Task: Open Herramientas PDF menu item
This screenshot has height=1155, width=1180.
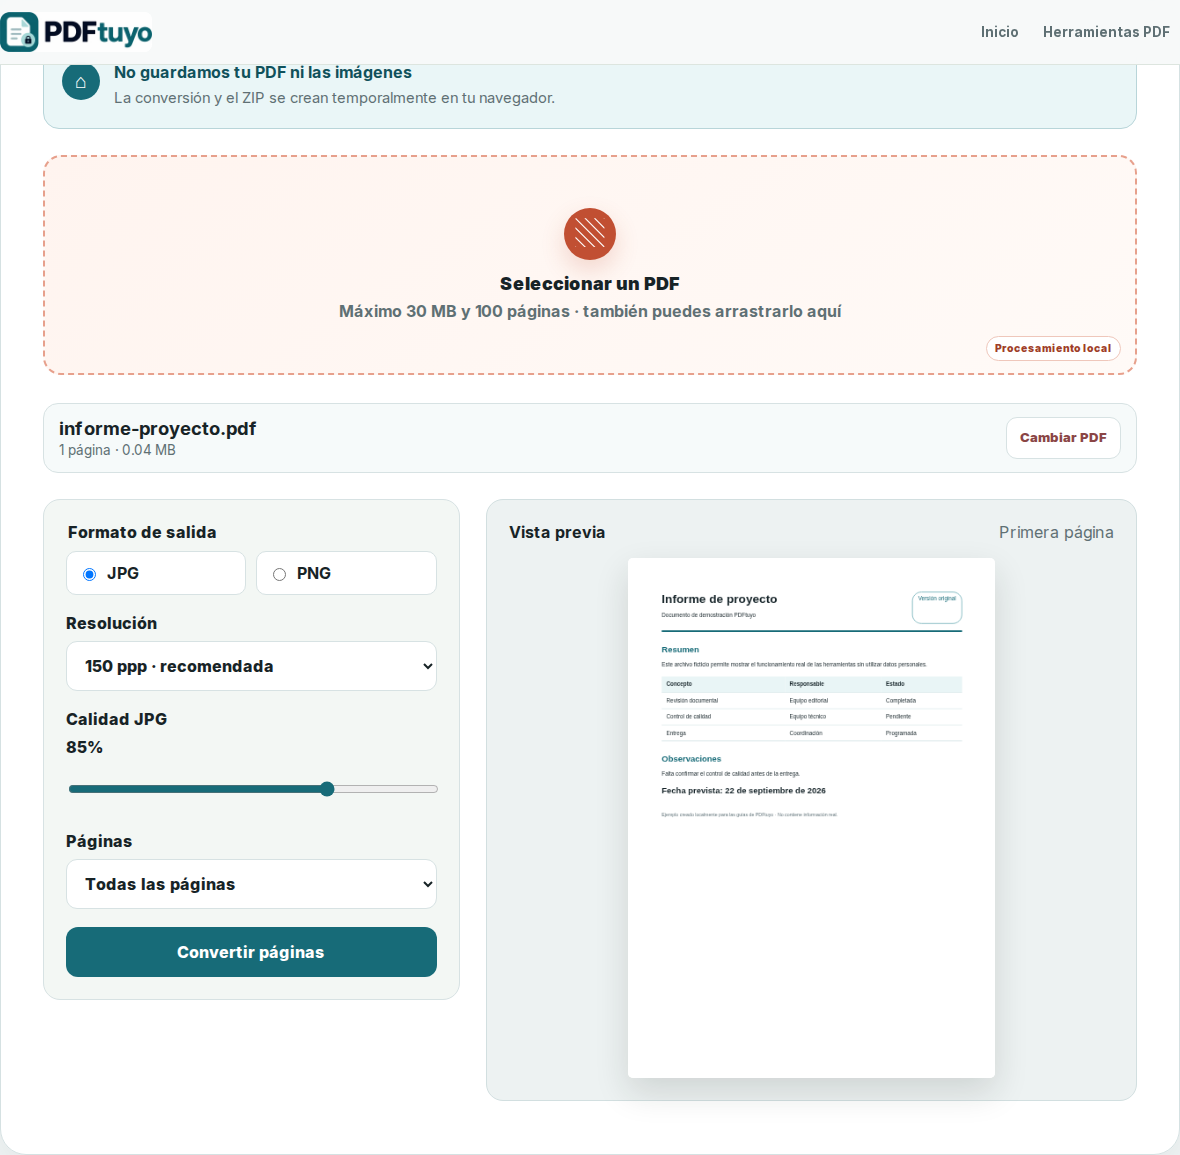Action: [x=1106, y=32]
